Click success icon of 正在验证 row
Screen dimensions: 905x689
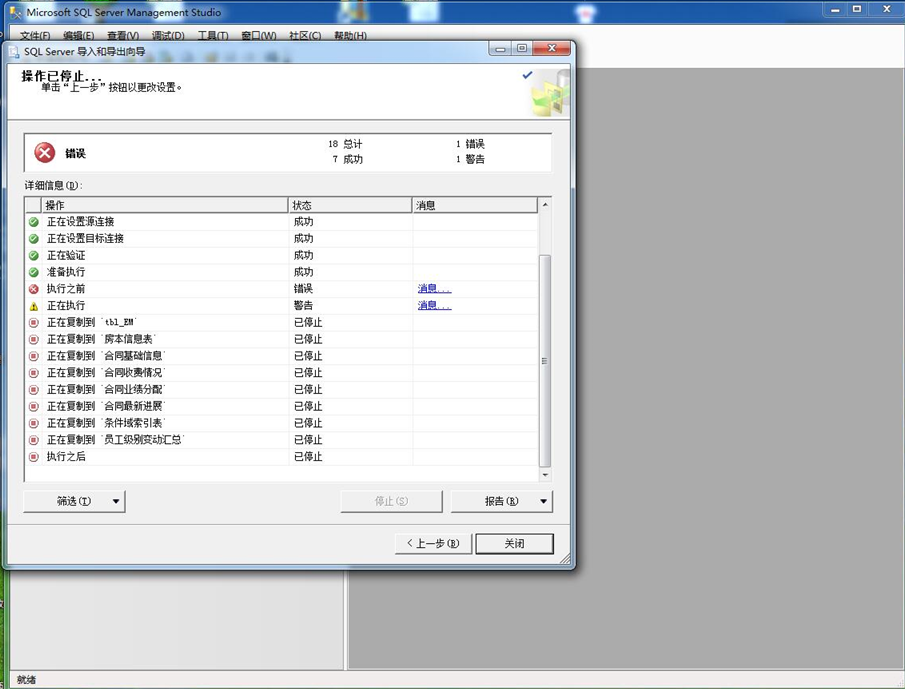click(x=33, y=255)
